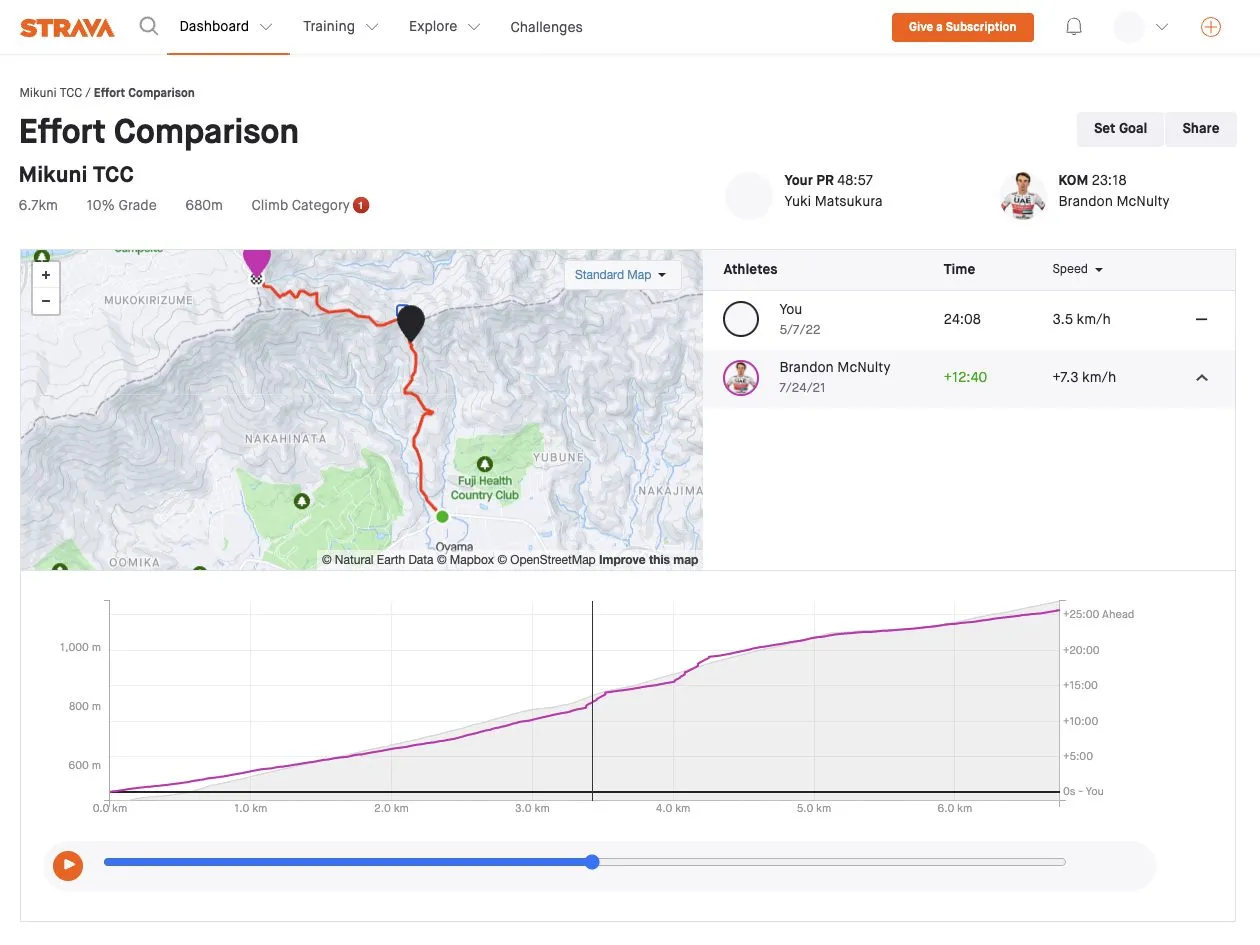The image size is (1260, 945).
Task: Click the orange plus upload icon
Action: tap(1210, 27)
